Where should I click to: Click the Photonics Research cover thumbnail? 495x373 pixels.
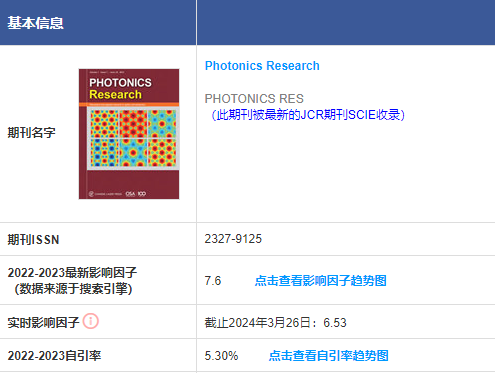pos(129,134)
